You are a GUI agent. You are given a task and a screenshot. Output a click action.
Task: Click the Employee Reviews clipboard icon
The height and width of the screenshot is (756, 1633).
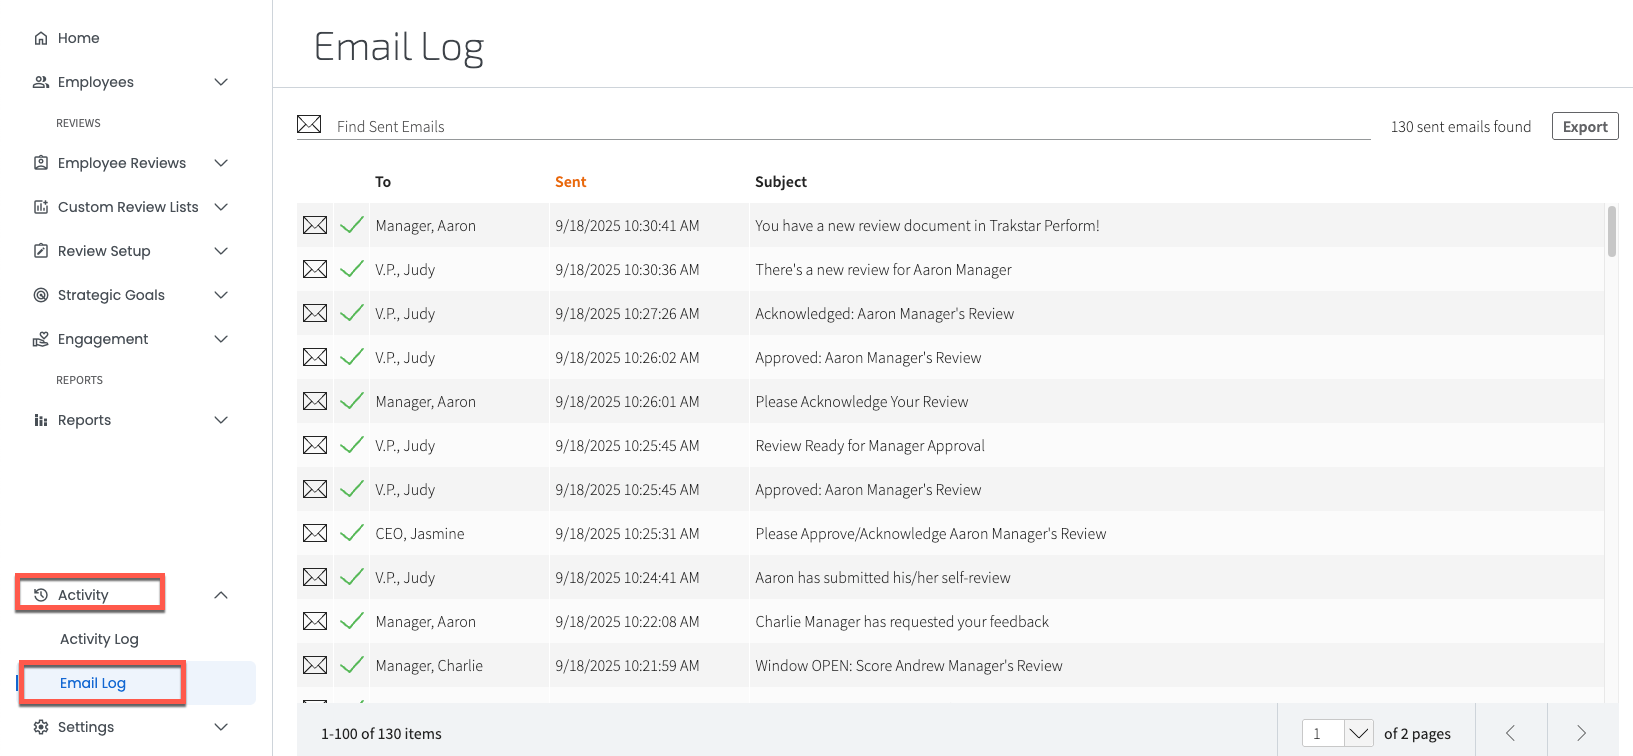click(41, 163)
